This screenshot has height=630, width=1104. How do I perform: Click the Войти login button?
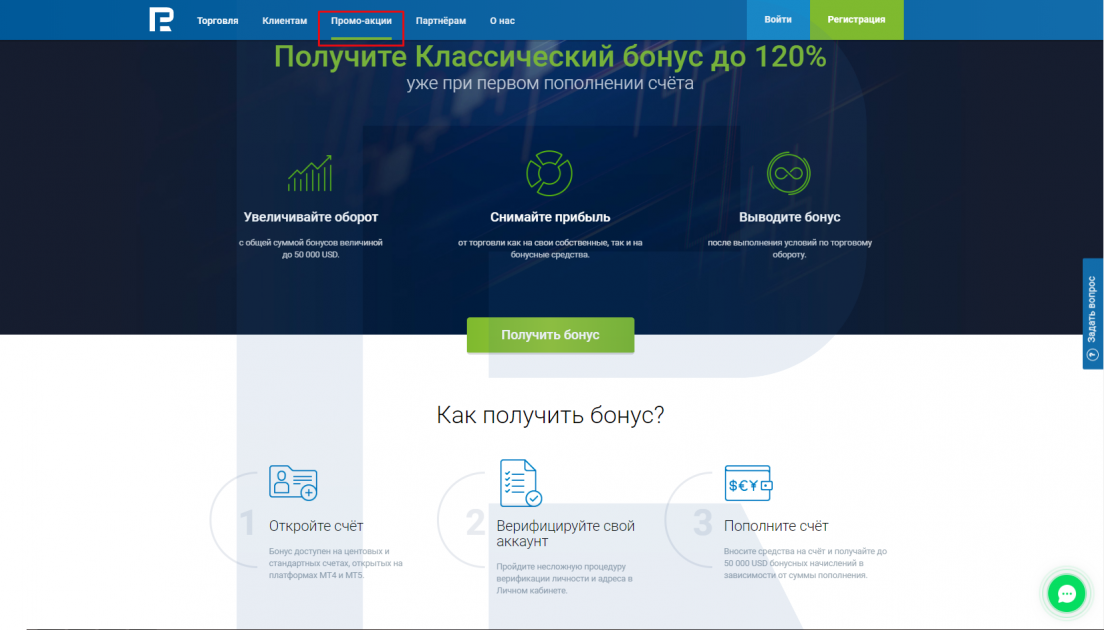(778, 20)
